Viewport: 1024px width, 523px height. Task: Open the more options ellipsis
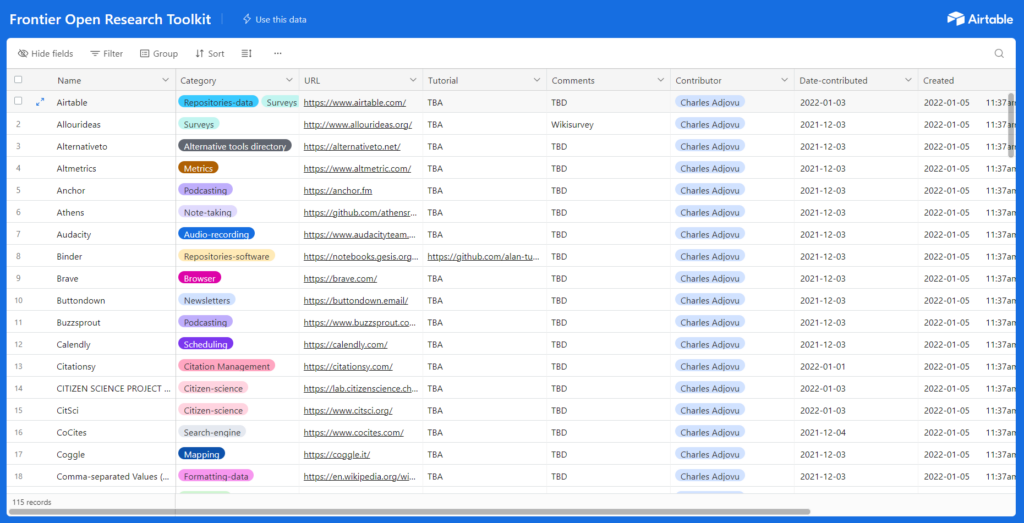point(278,54)
